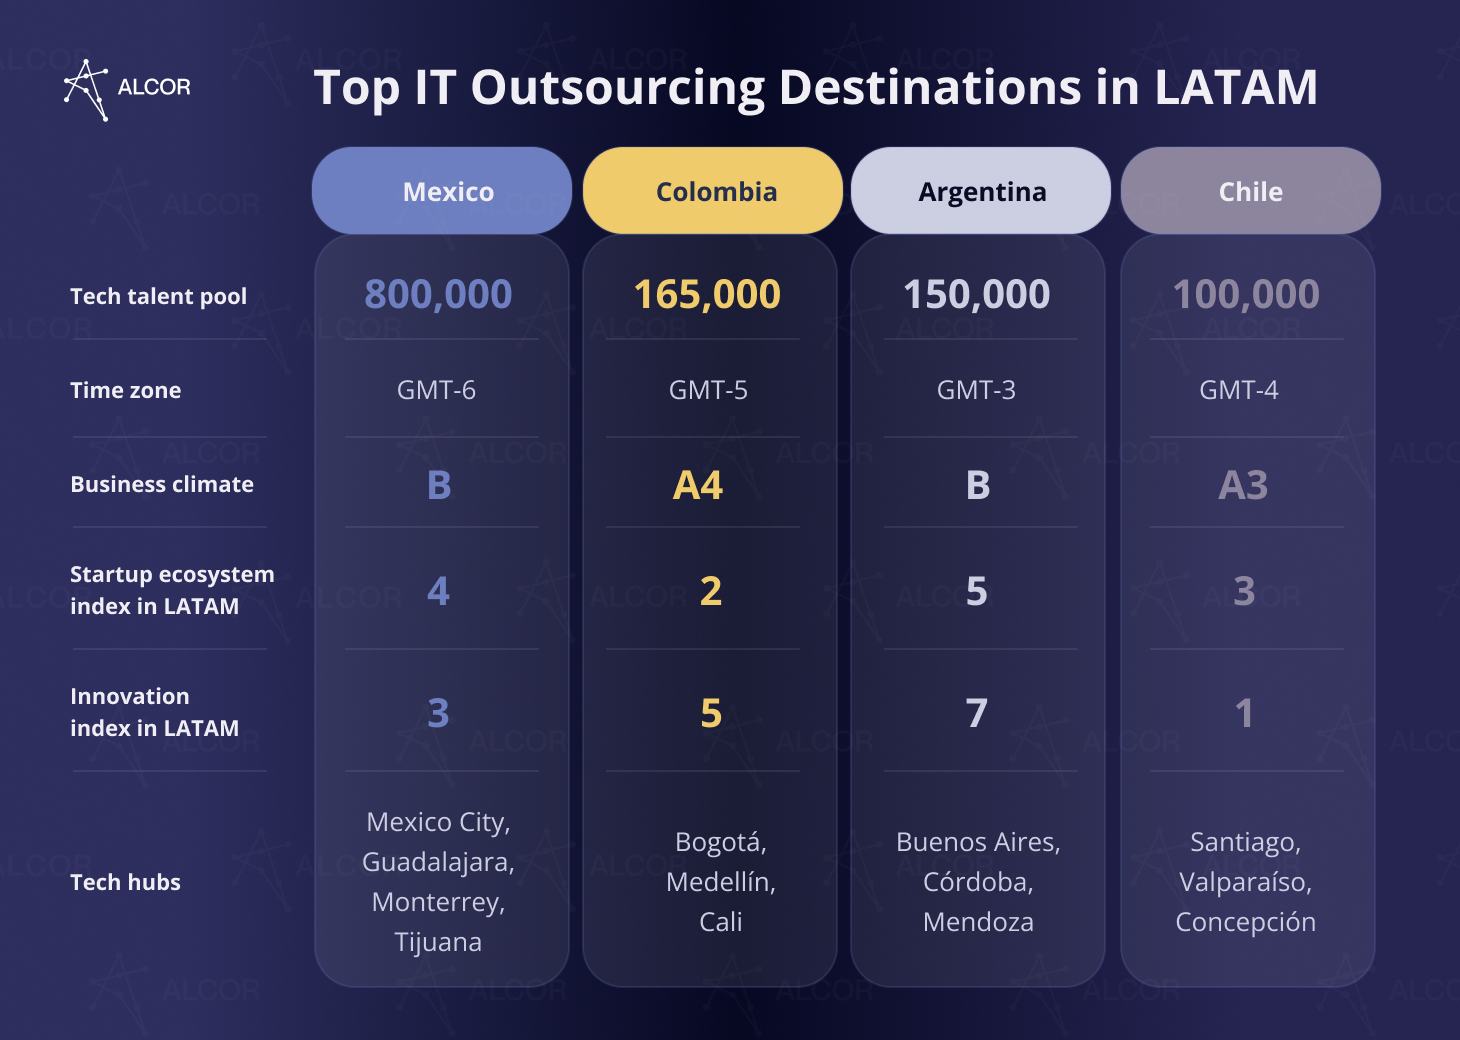Image resolution: width=1460 pixels, height=1040 pixels.
Task: Click Colombia's 165,000 talent figure
Action: coord(707,293)
